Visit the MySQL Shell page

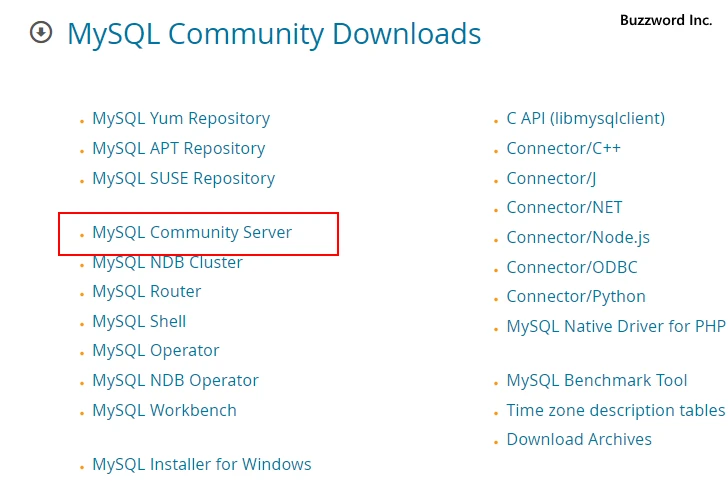[139, 321]
